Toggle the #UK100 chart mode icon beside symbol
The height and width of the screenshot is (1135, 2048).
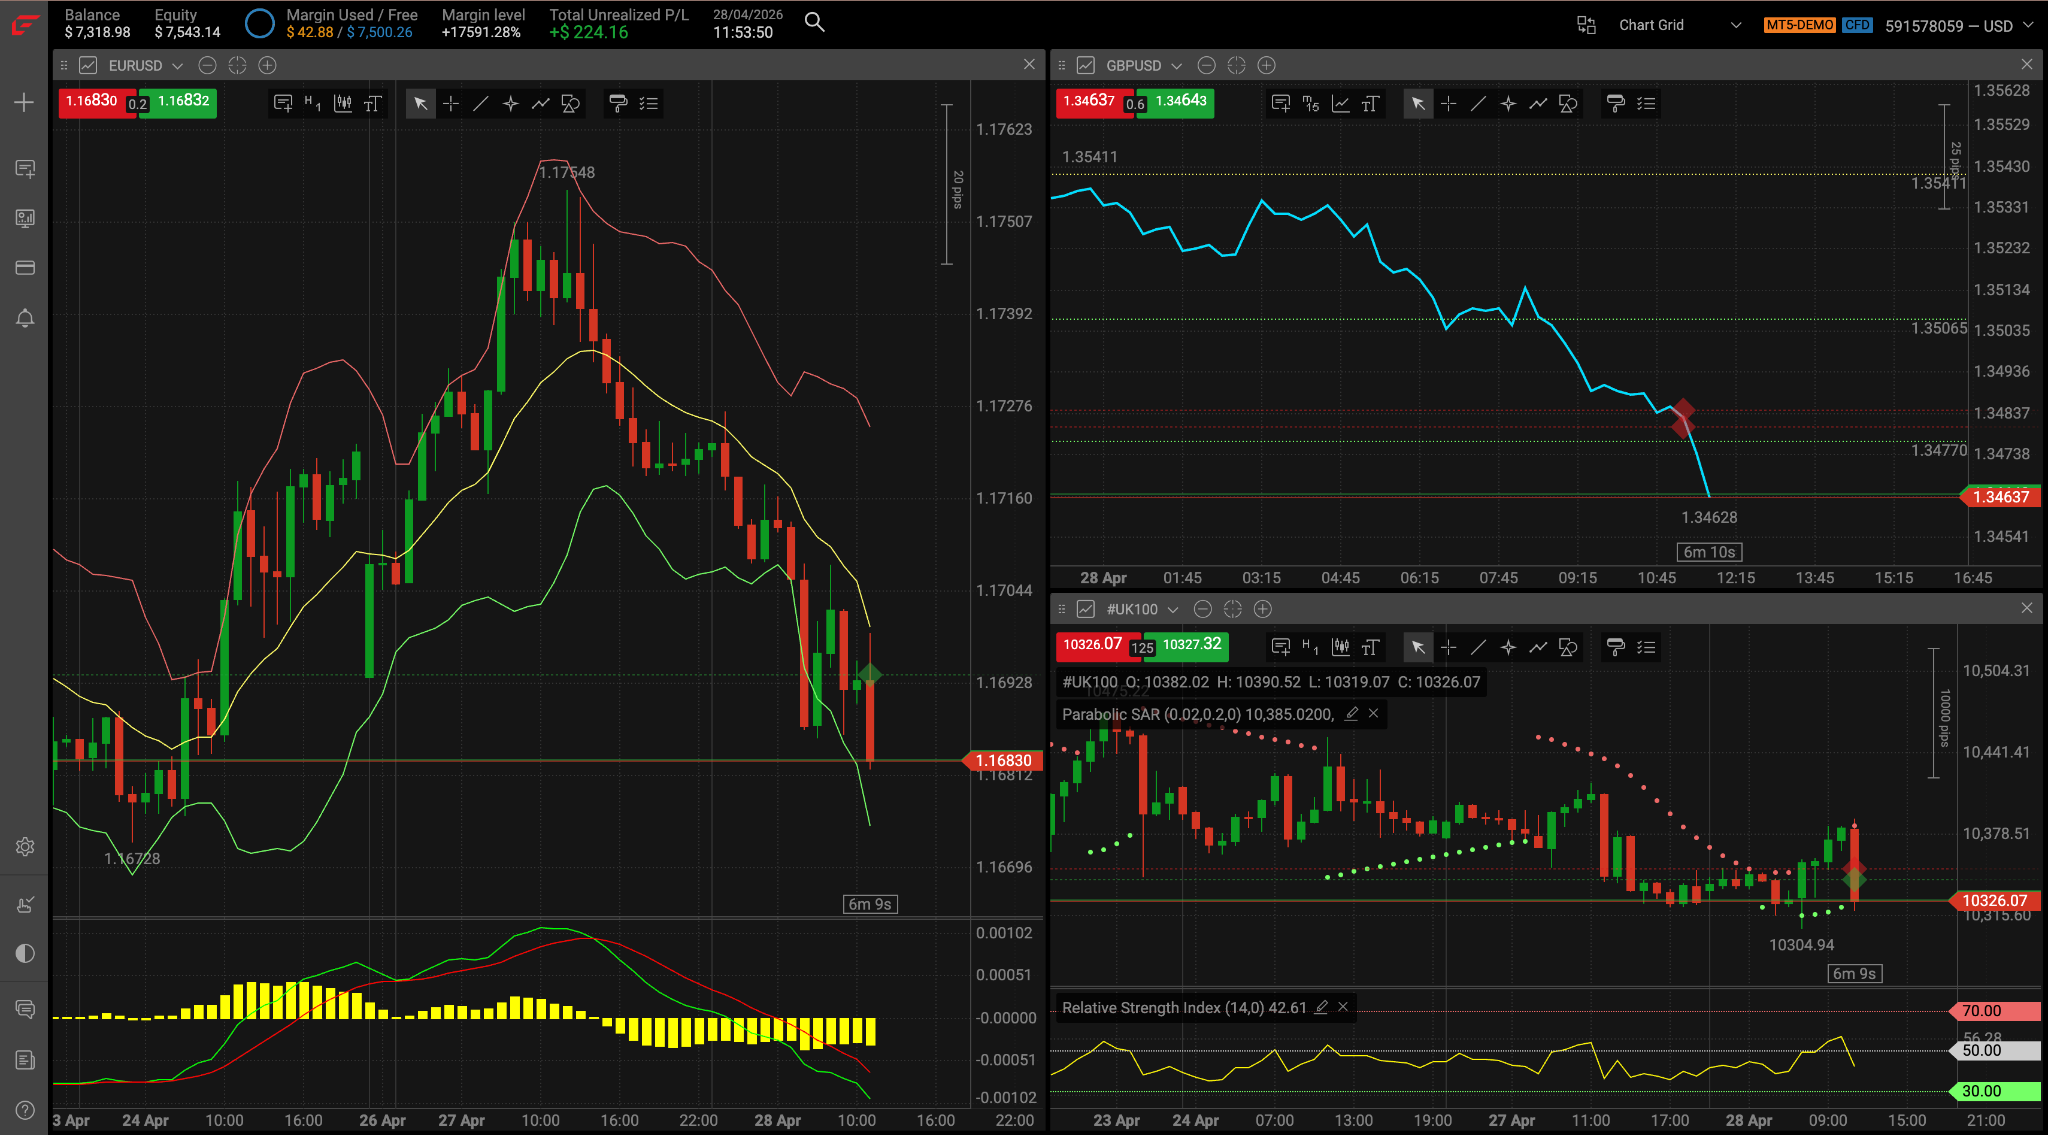pyautogui.click(x=1086, y=609)
